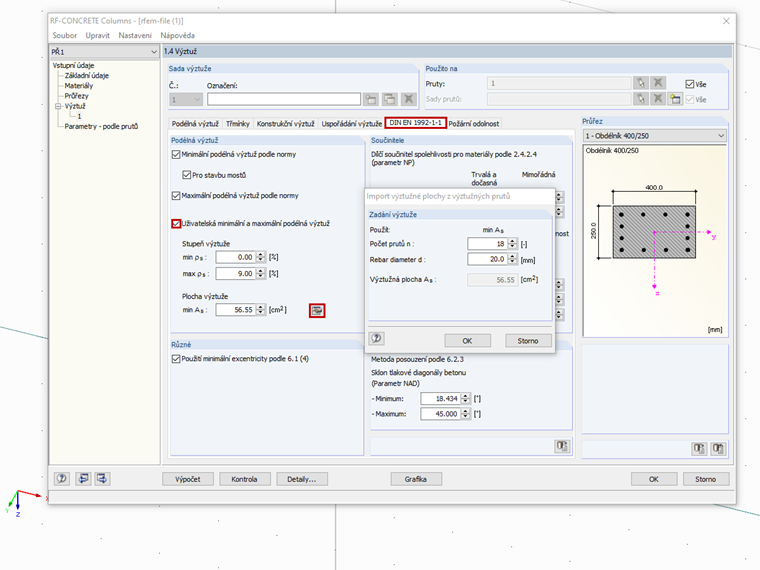Create a new set of members
The width and height of the screenshot is (760, 570).
[x=675, y=99]
